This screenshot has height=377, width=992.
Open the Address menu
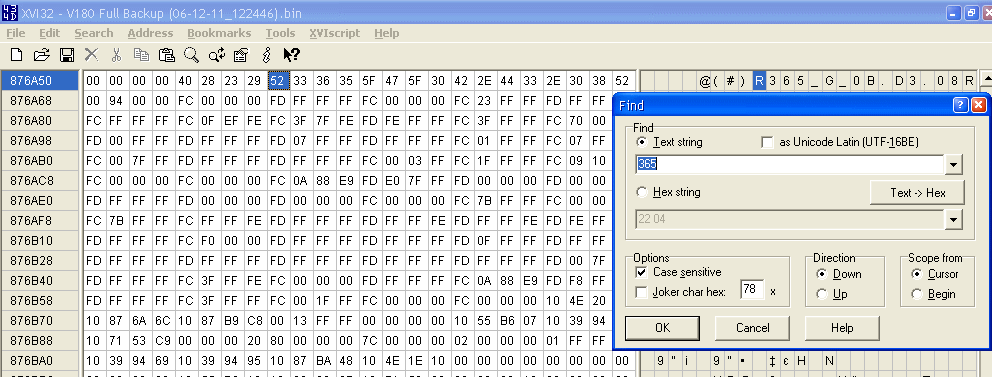point(150,33)
